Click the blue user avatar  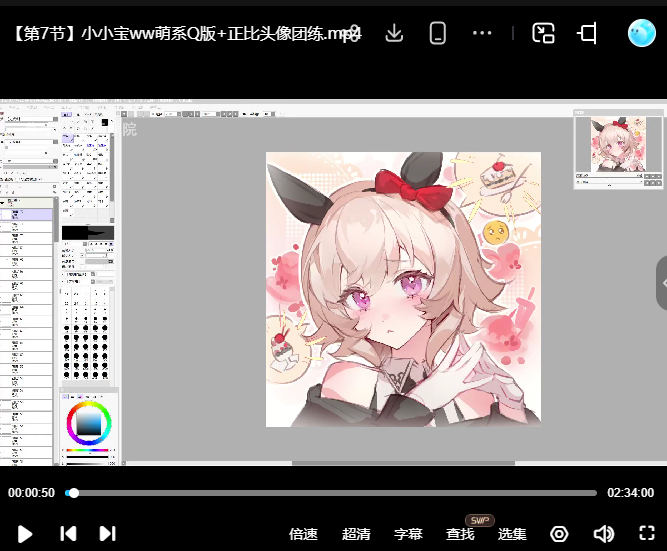point(641,33)
